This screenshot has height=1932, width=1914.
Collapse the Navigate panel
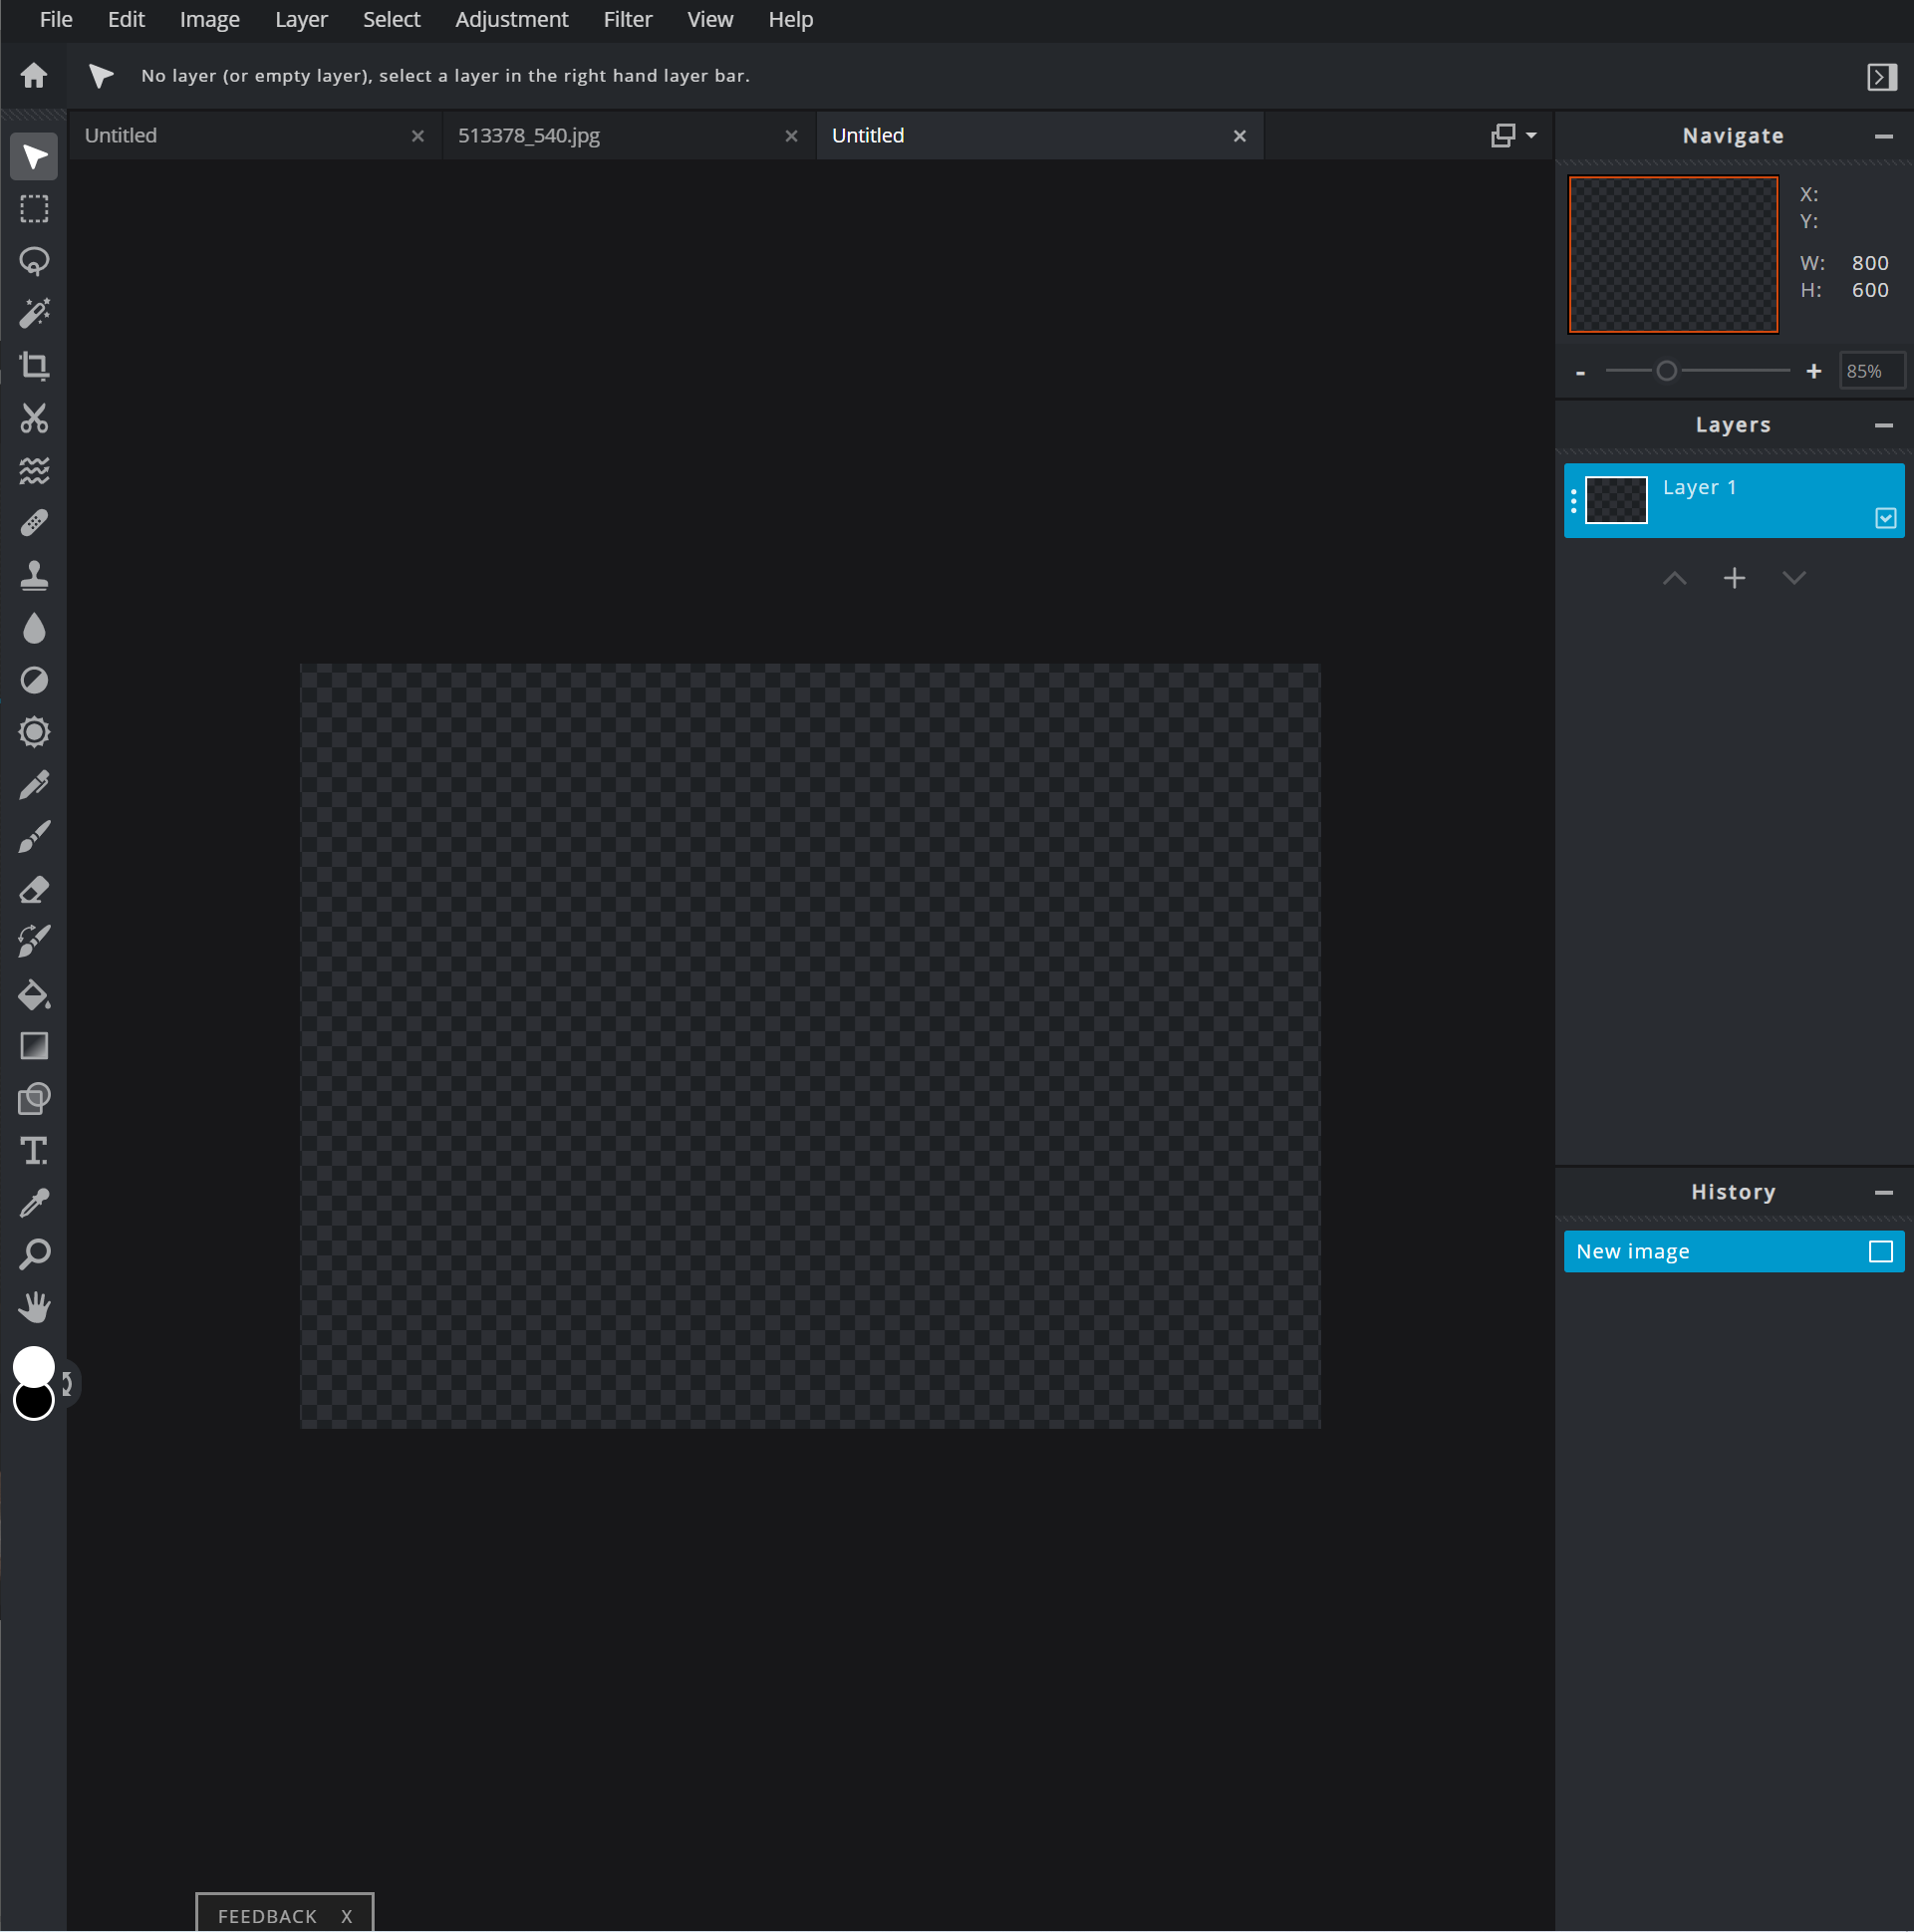(1883, 136)
